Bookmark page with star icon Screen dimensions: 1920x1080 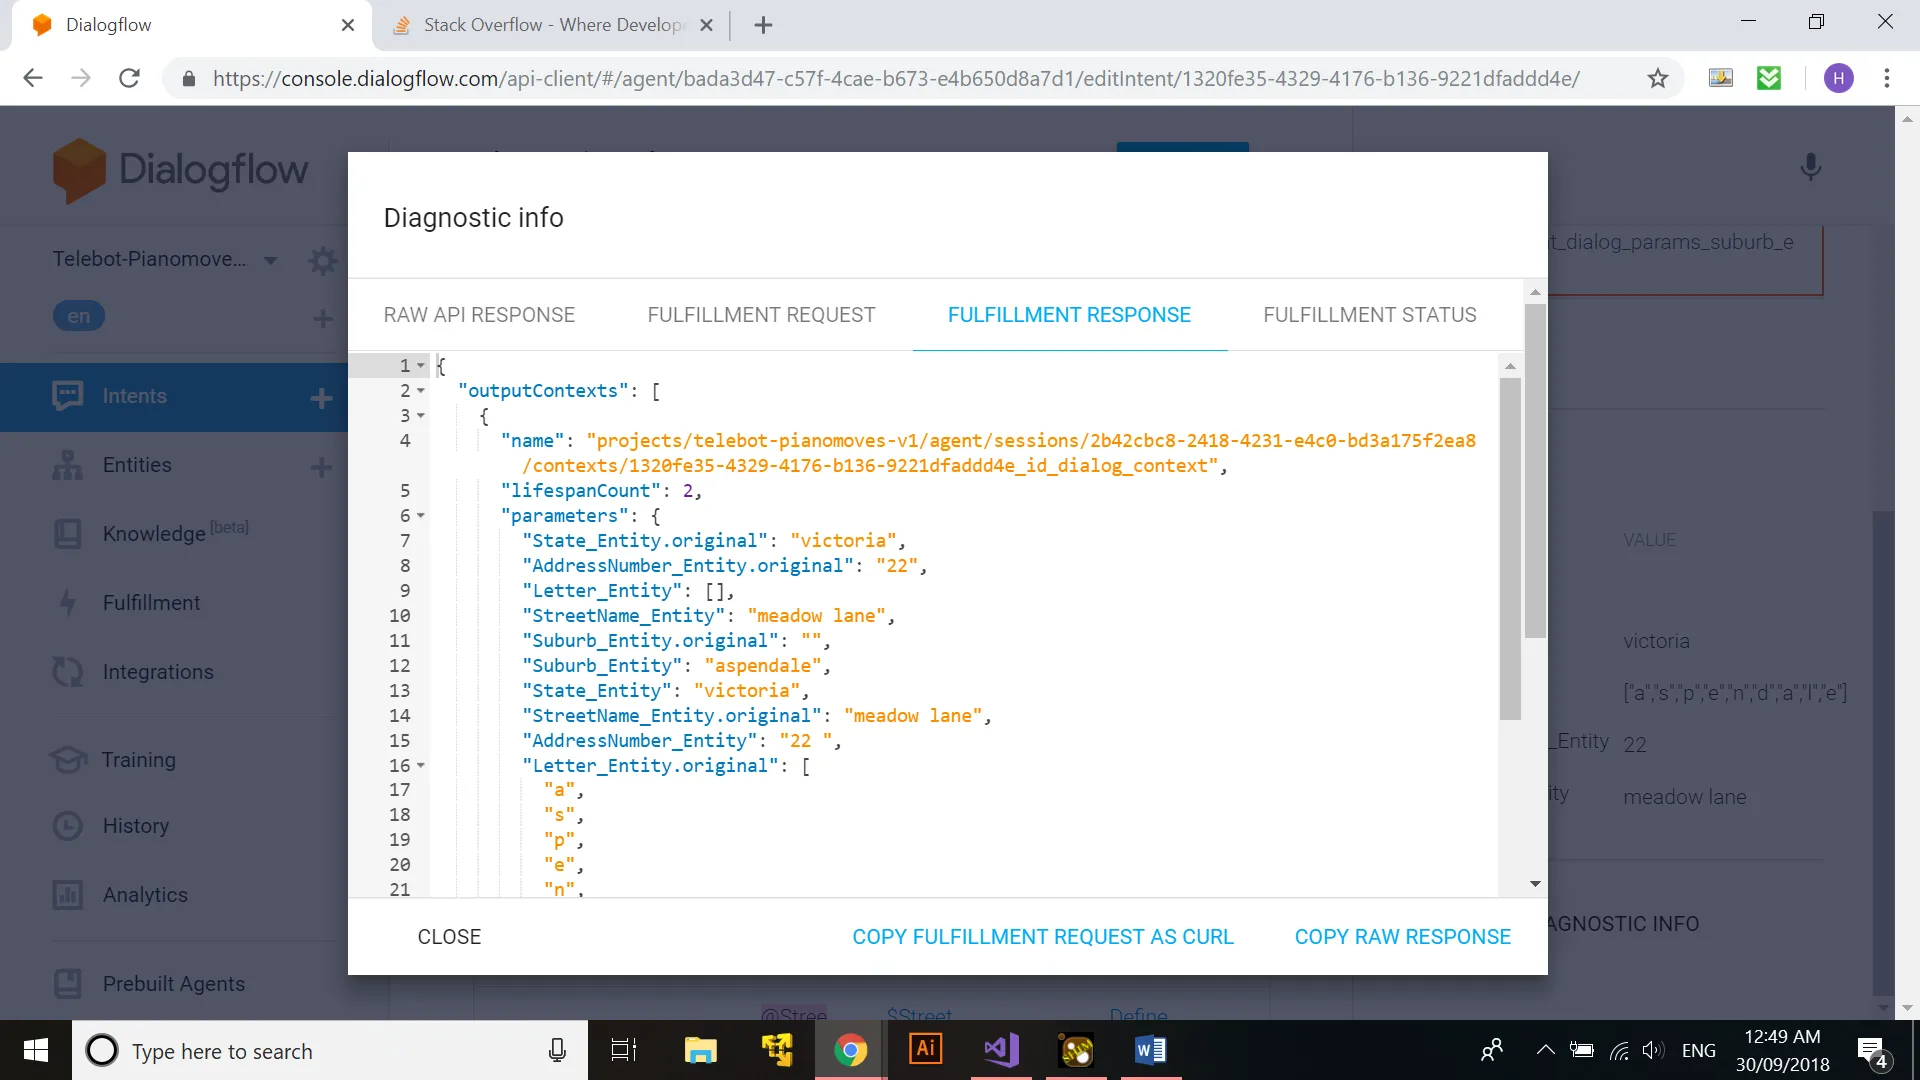(1658, 78)
